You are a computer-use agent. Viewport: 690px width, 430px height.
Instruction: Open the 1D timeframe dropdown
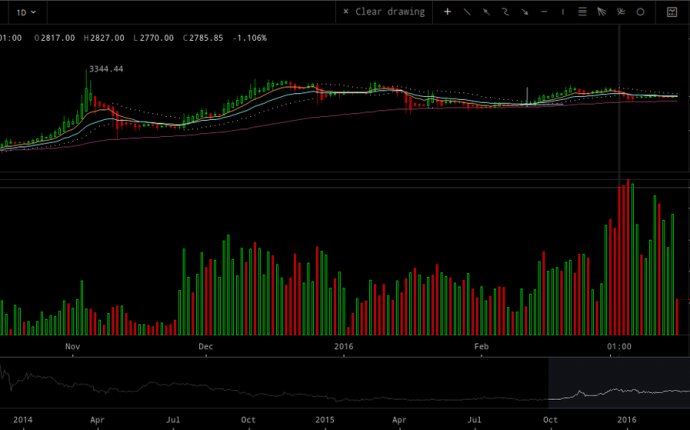click(26, 12)
